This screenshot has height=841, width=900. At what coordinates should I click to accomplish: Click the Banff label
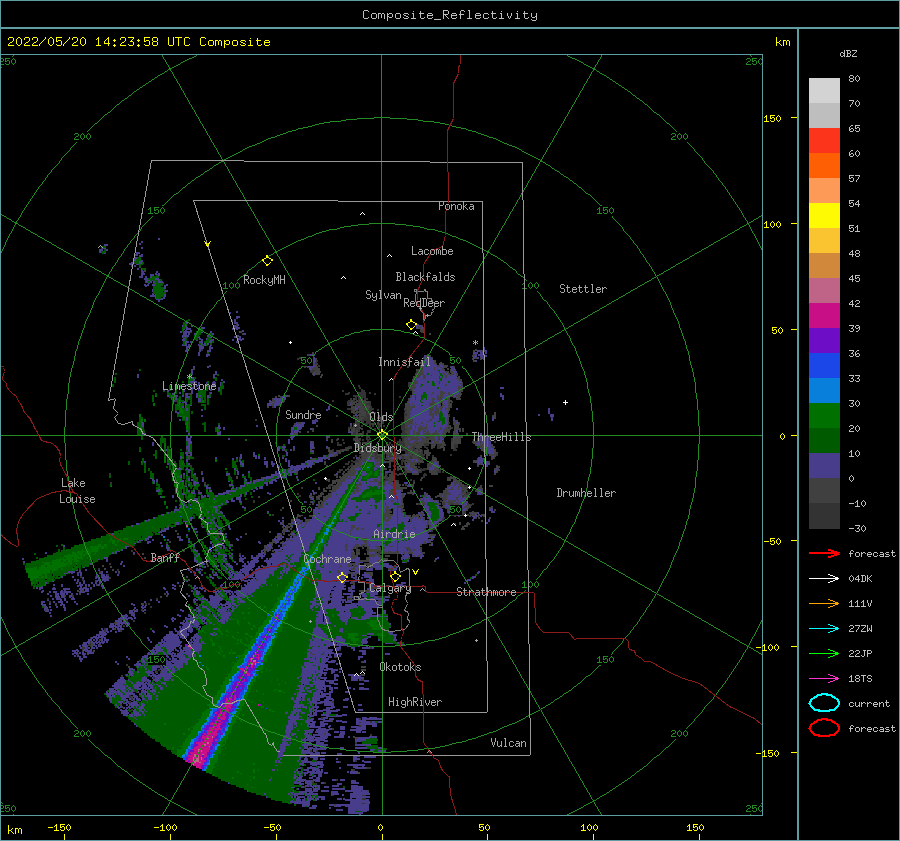pyautogui.click(x=165, y=557)
